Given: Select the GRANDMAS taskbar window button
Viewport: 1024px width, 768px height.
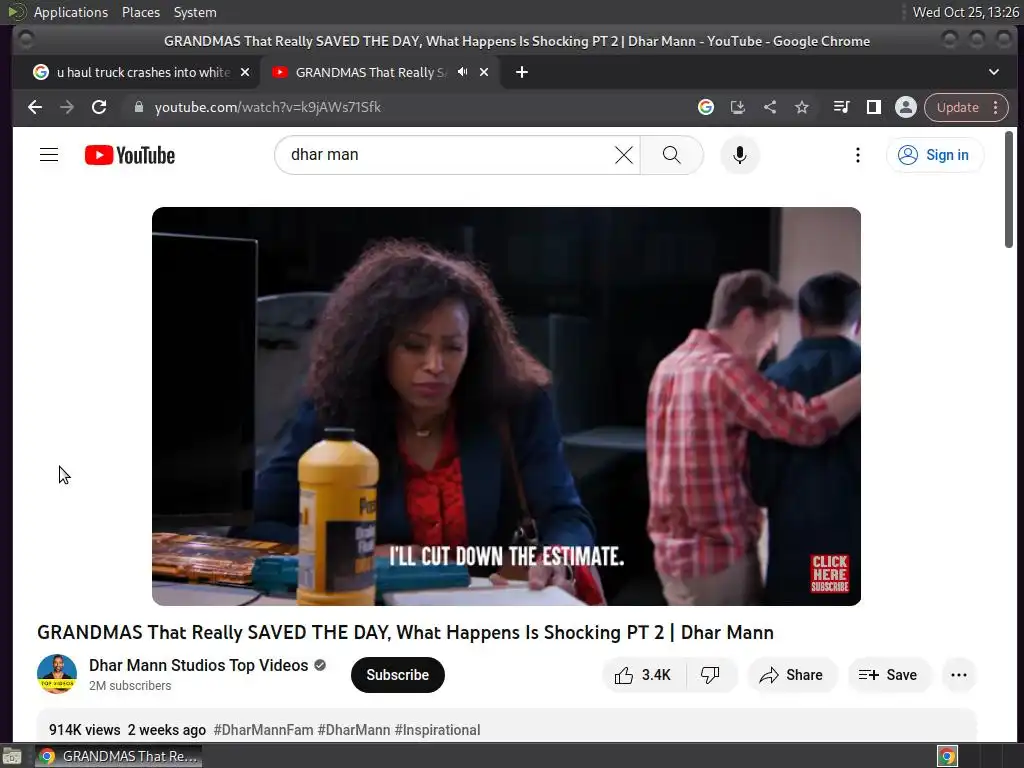Looking at the screenshot, I should click(118, 756).
